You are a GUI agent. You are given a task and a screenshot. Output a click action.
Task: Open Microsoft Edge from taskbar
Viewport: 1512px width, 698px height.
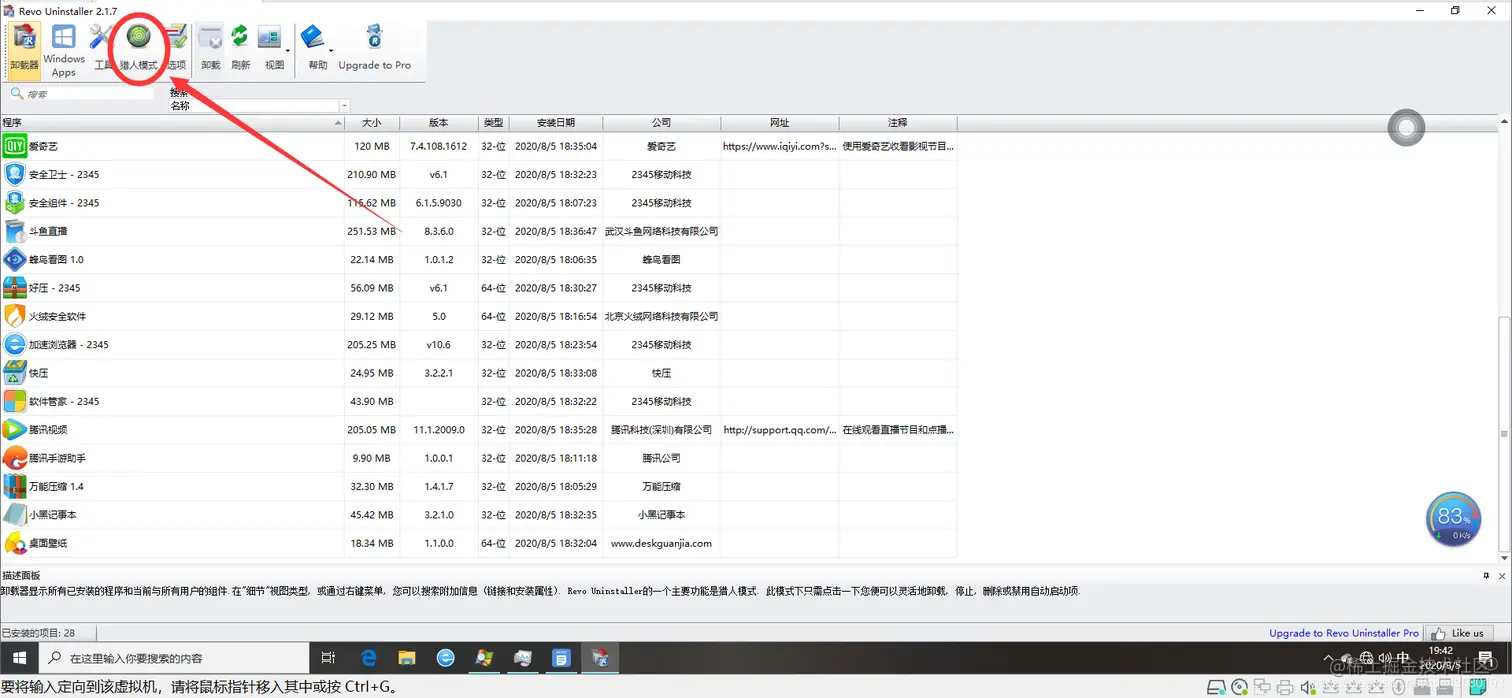point(368,657)
